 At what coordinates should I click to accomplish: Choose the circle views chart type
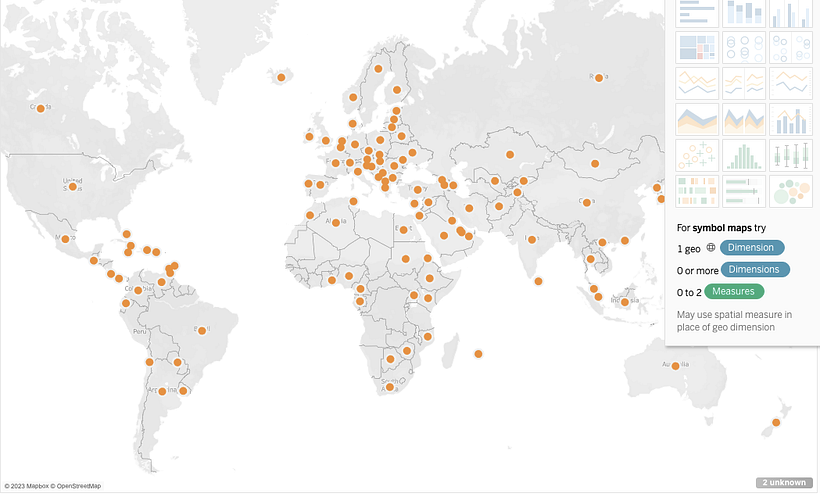[x=744, y=48]
